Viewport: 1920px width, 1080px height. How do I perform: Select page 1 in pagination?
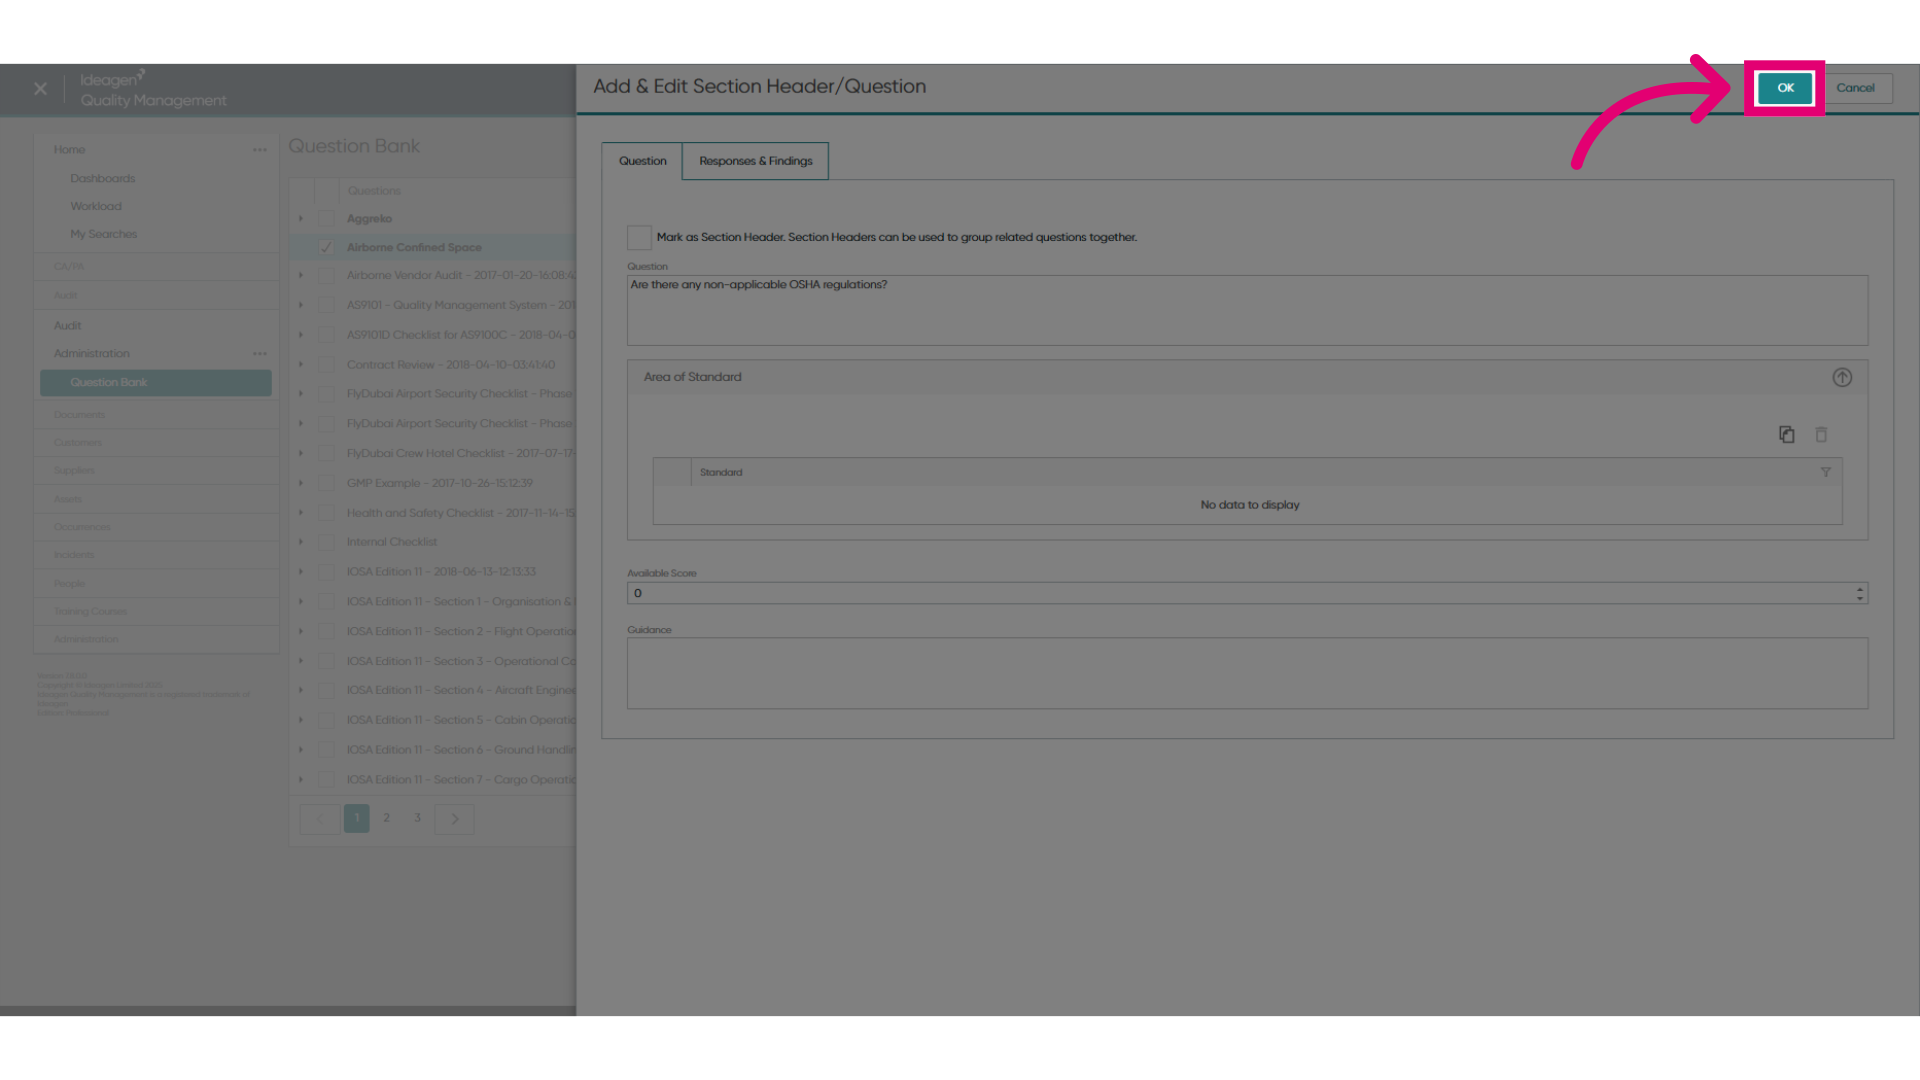(357, 818)
